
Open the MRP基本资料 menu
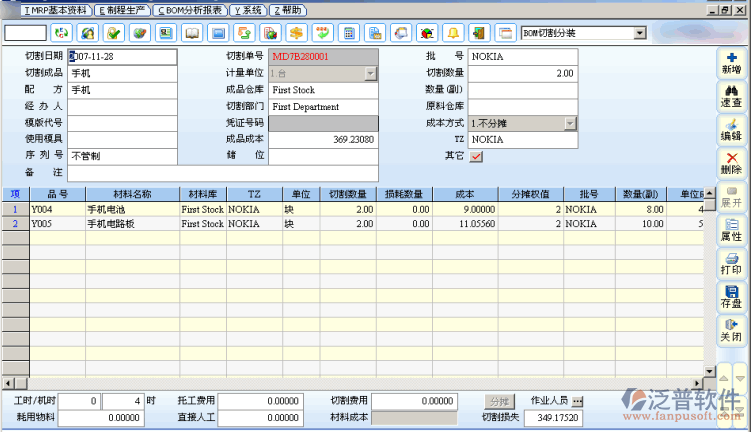coord(52,9)
